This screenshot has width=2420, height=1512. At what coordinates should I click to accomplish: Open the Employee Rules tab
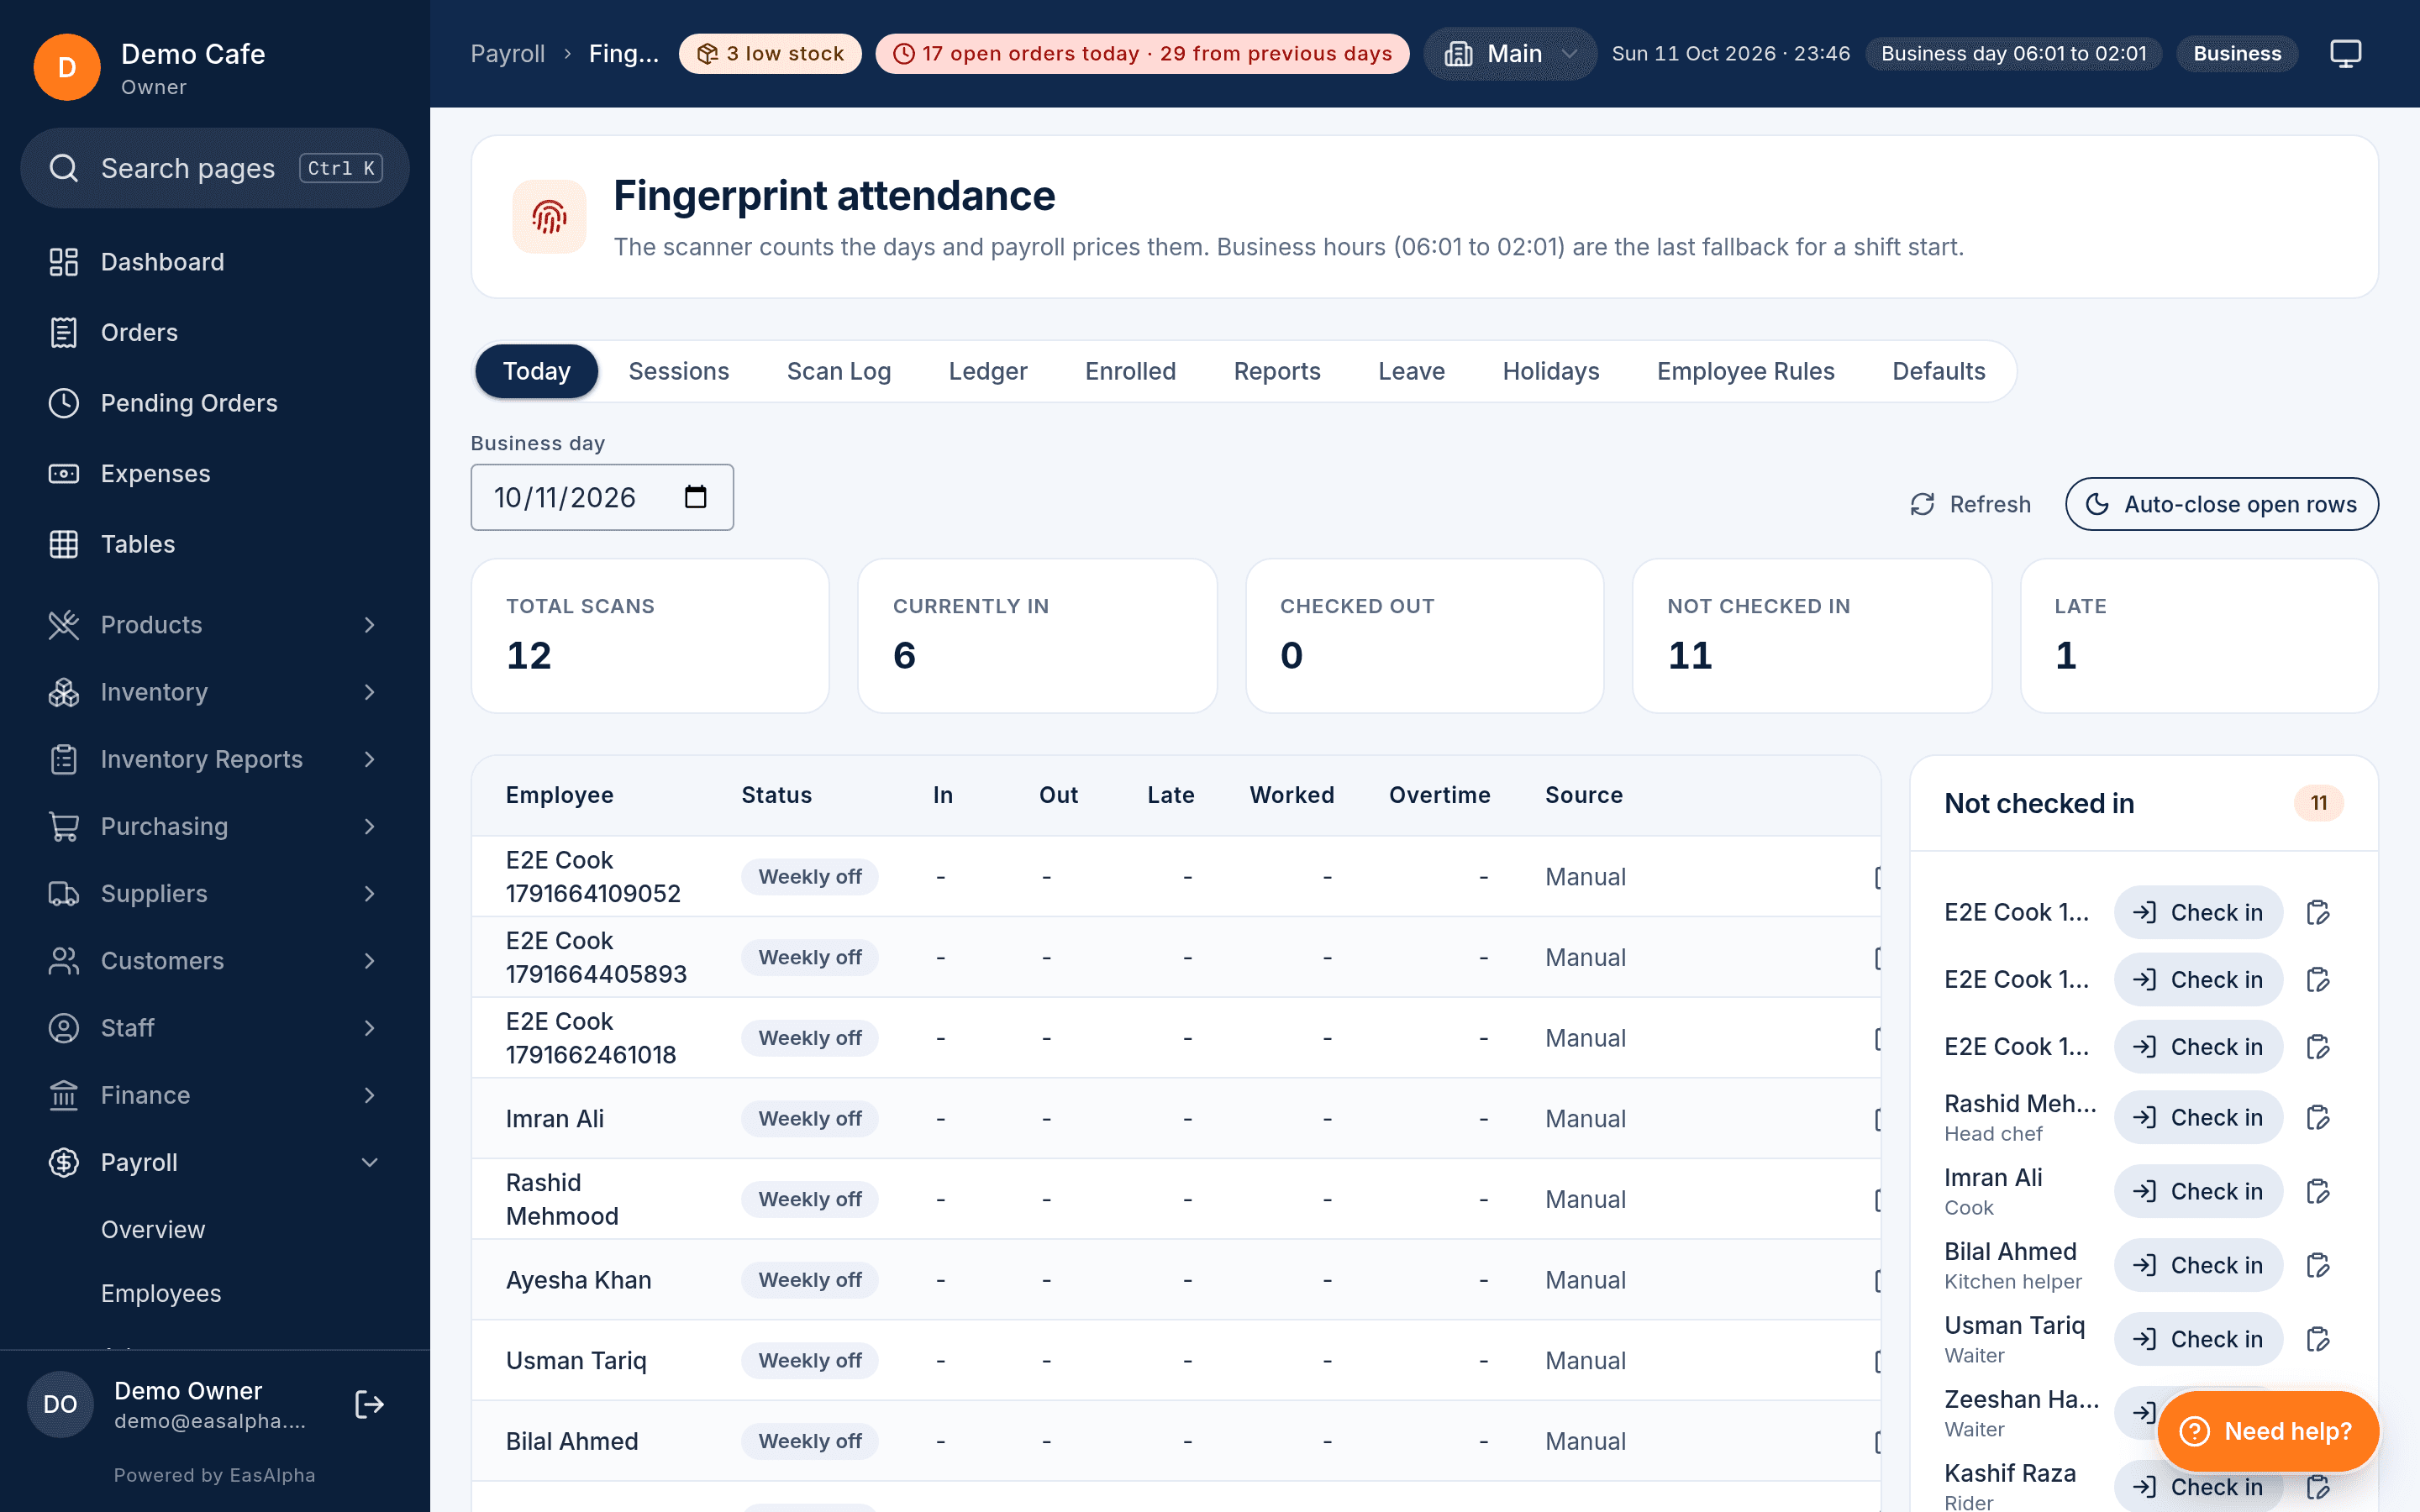click(x=1745, y=371)
